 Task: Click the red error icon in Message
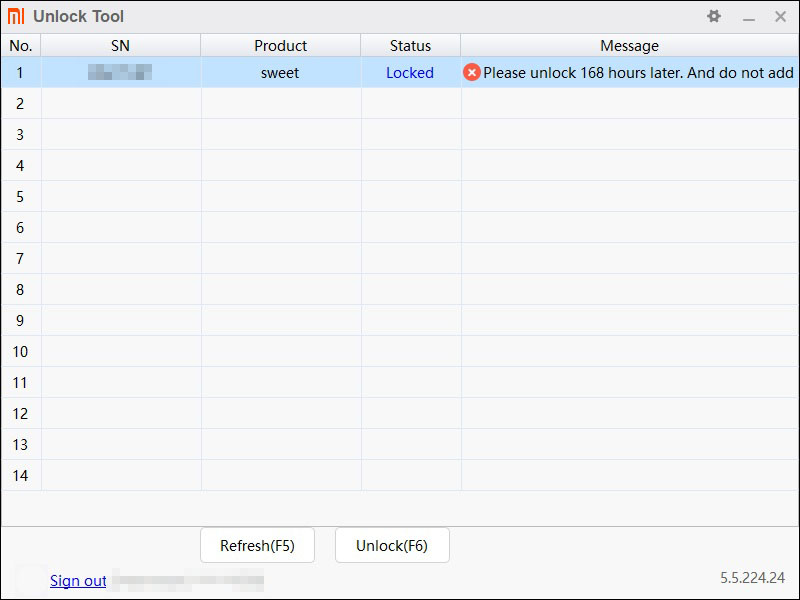(471, 72)
